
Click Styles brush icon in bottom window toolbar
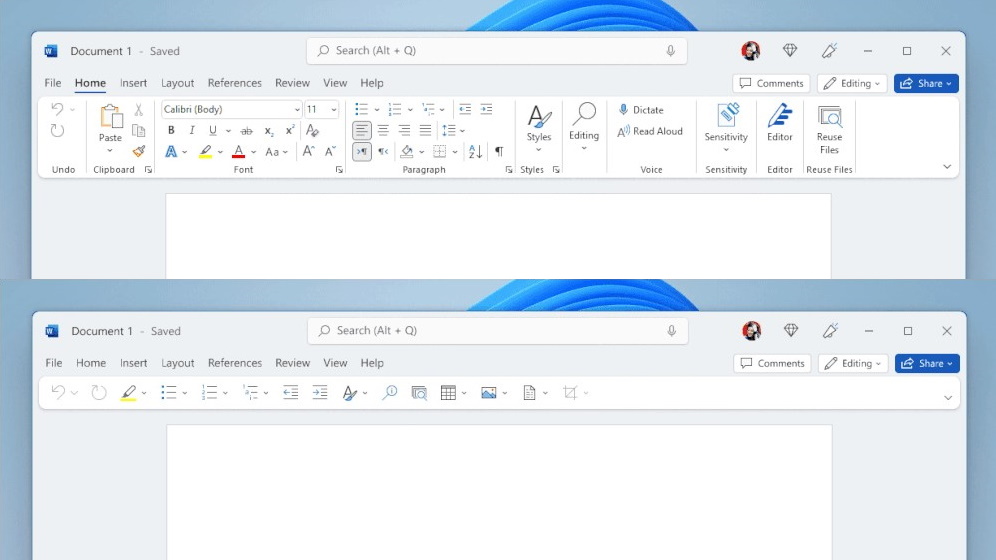(349, 393)
